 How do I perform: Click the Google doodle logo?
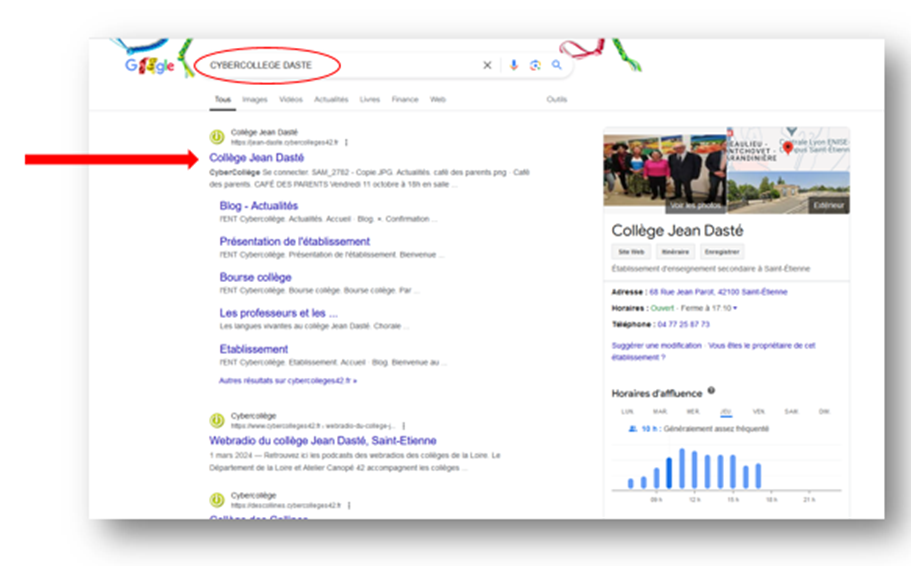tap(150, 66)
